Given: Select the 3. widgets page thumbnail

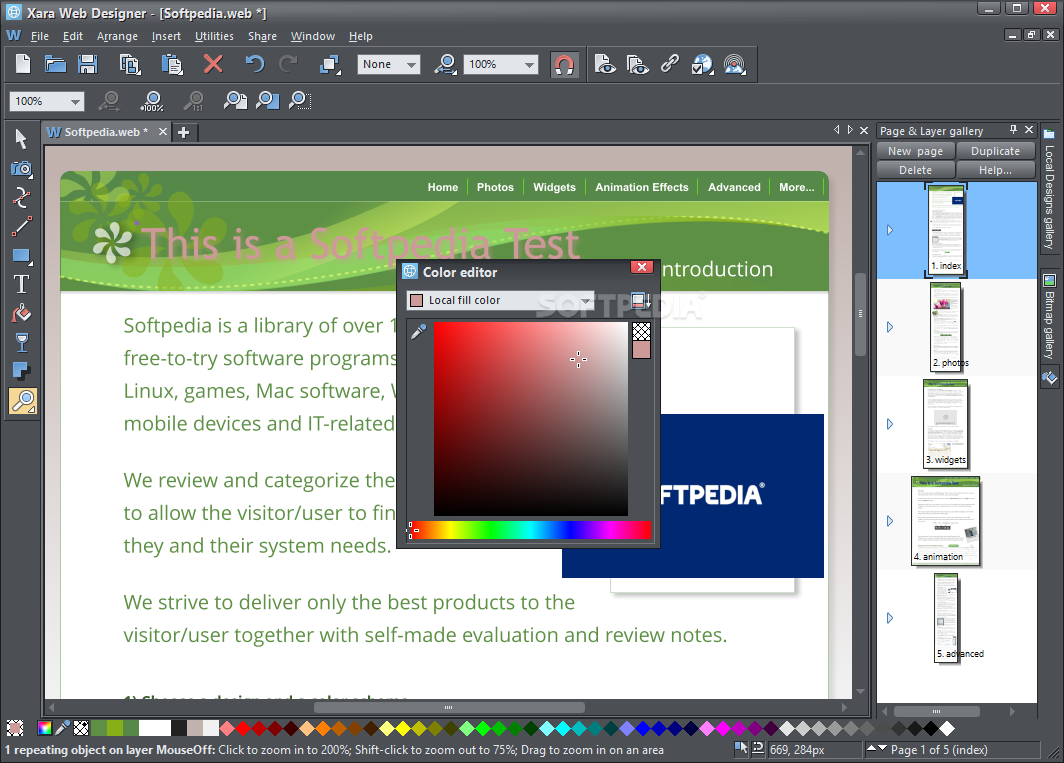Looking at the screenshot, I should click(946, 424).
